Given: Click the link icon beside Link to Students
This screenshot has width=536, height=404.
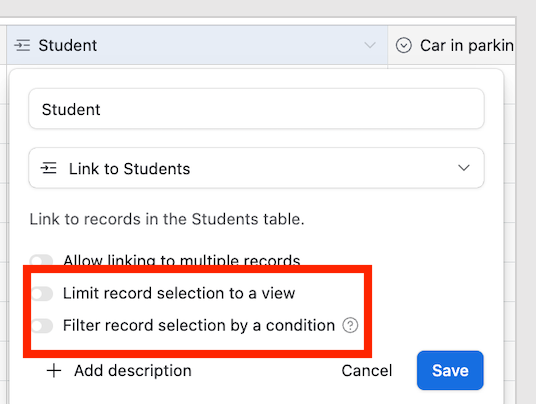Looking at the screenshot, I should (x=49, y=168).
